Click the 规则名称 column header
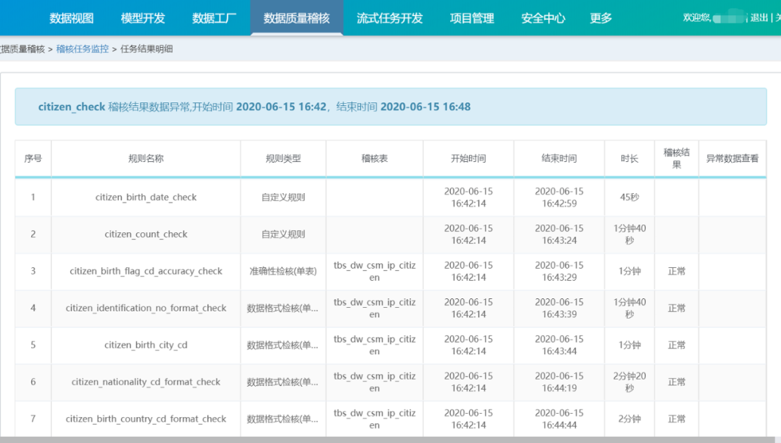The height and width of the screenshot is (443, 781). click(146, 158)
